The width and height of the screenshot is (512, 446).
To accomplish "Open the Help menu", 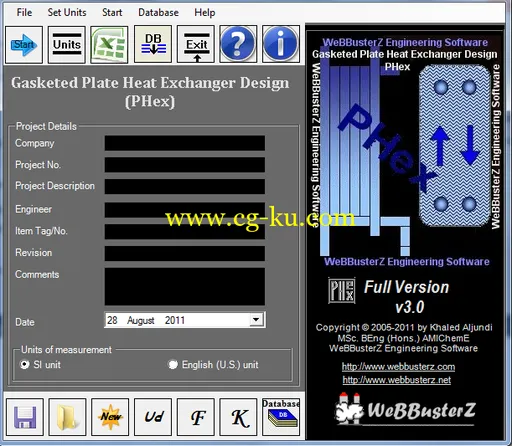I will 205,13.
